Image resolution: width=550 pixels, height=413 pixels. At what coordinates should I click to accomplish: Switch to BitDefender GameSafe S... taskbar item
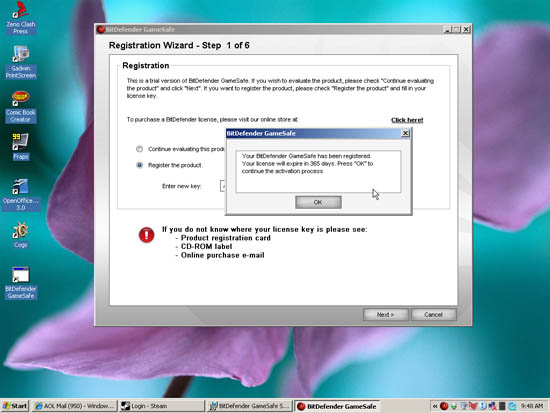(x=249, y=406)
